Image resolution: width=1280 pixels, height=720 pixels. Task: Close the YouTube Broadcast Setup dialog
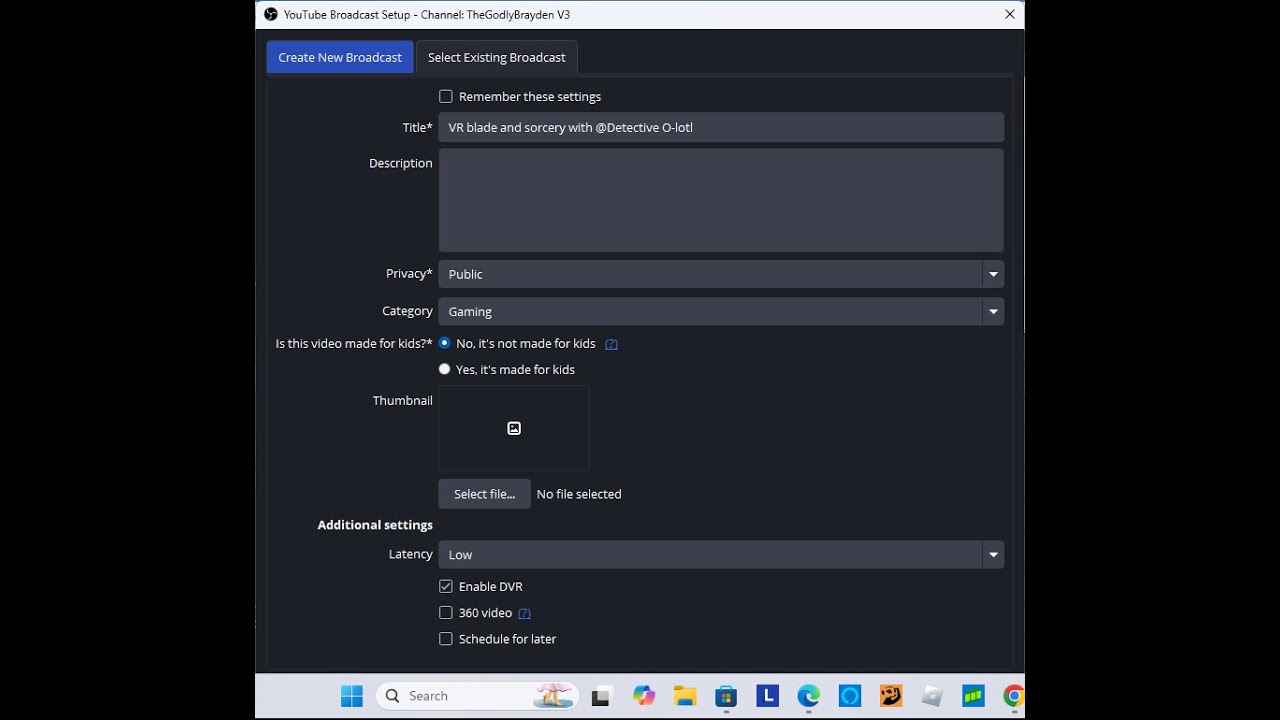1010,15
